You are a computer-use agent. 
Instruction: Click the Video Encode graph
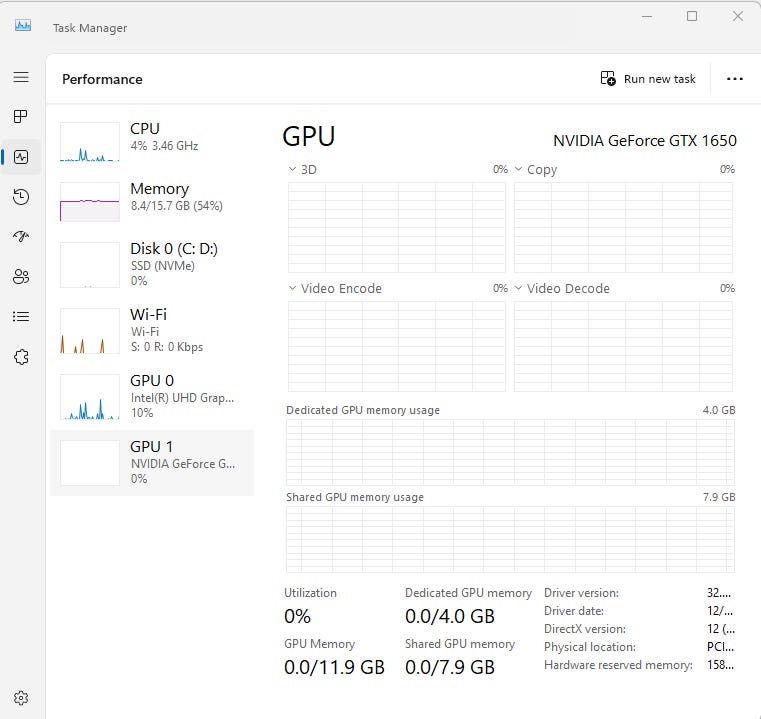[x=397, y=346]
